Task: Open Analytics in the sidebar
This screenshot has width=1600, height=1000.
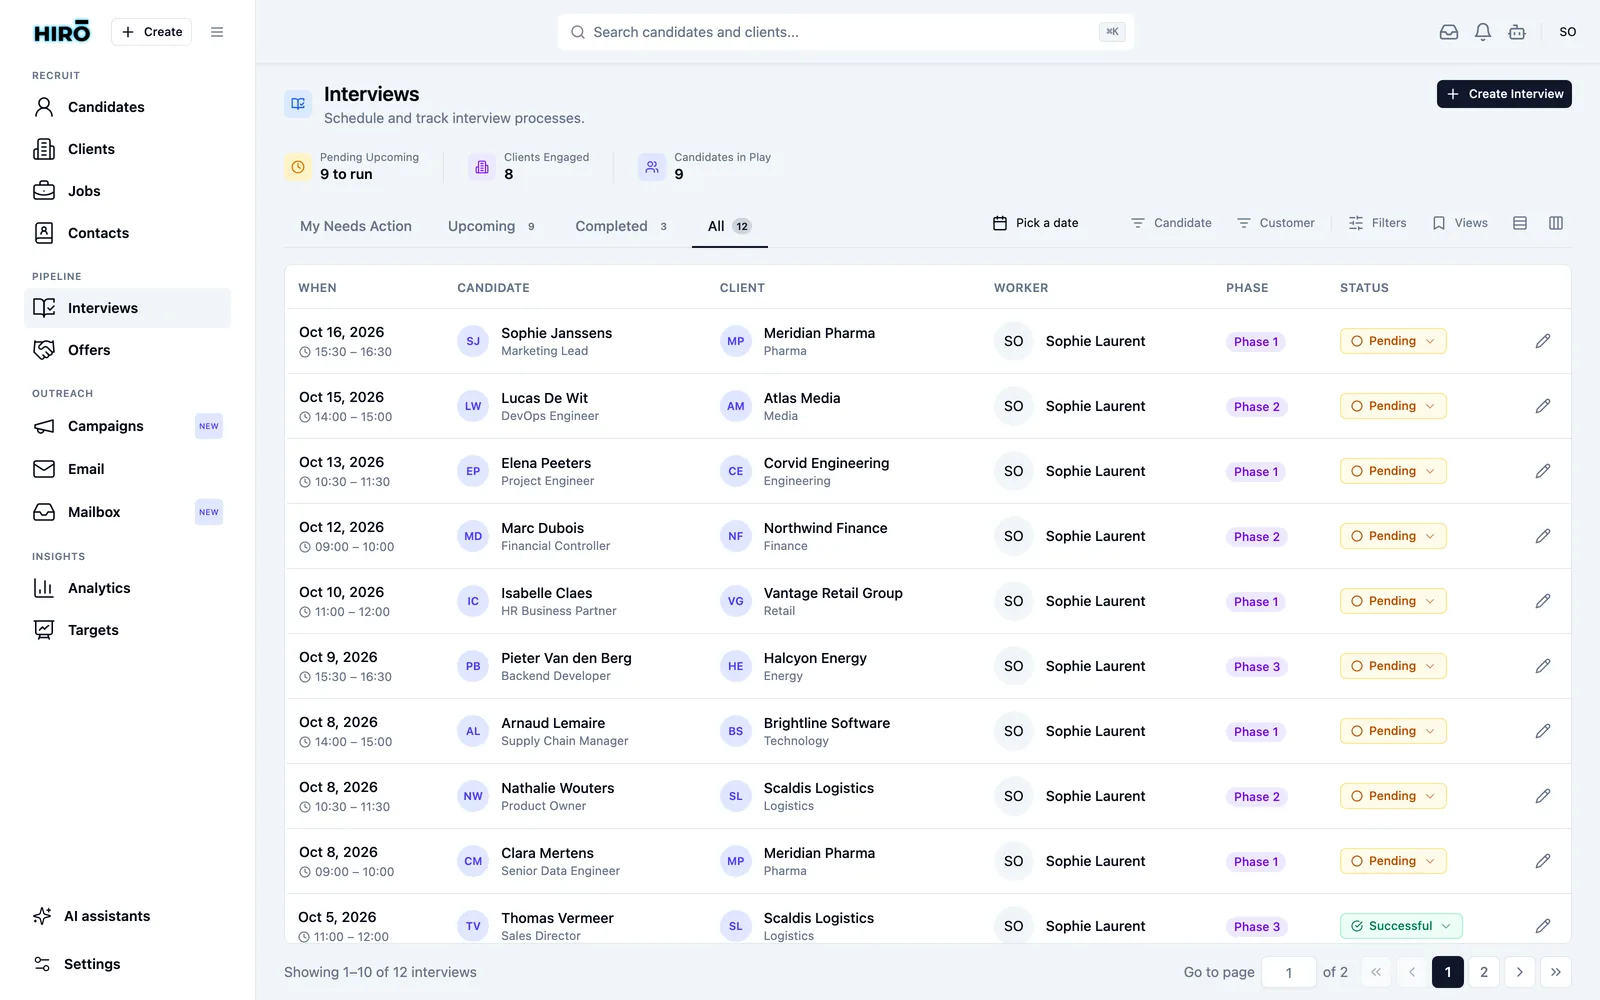Action: click(127, 588)
